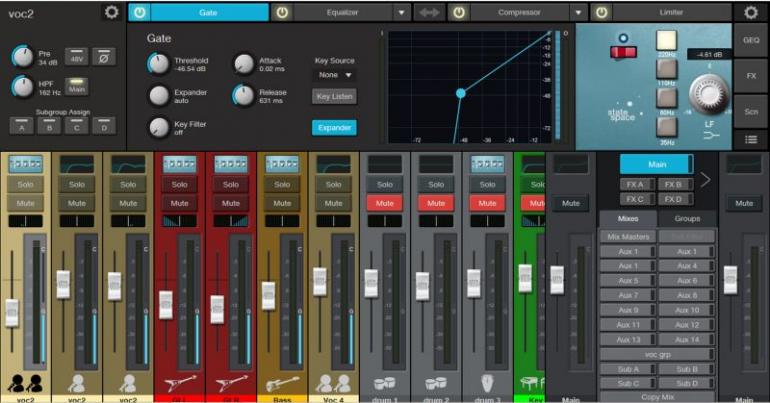Toggle the Gate power button
Viewport: 770px width, 403px height.
point(139,13)
